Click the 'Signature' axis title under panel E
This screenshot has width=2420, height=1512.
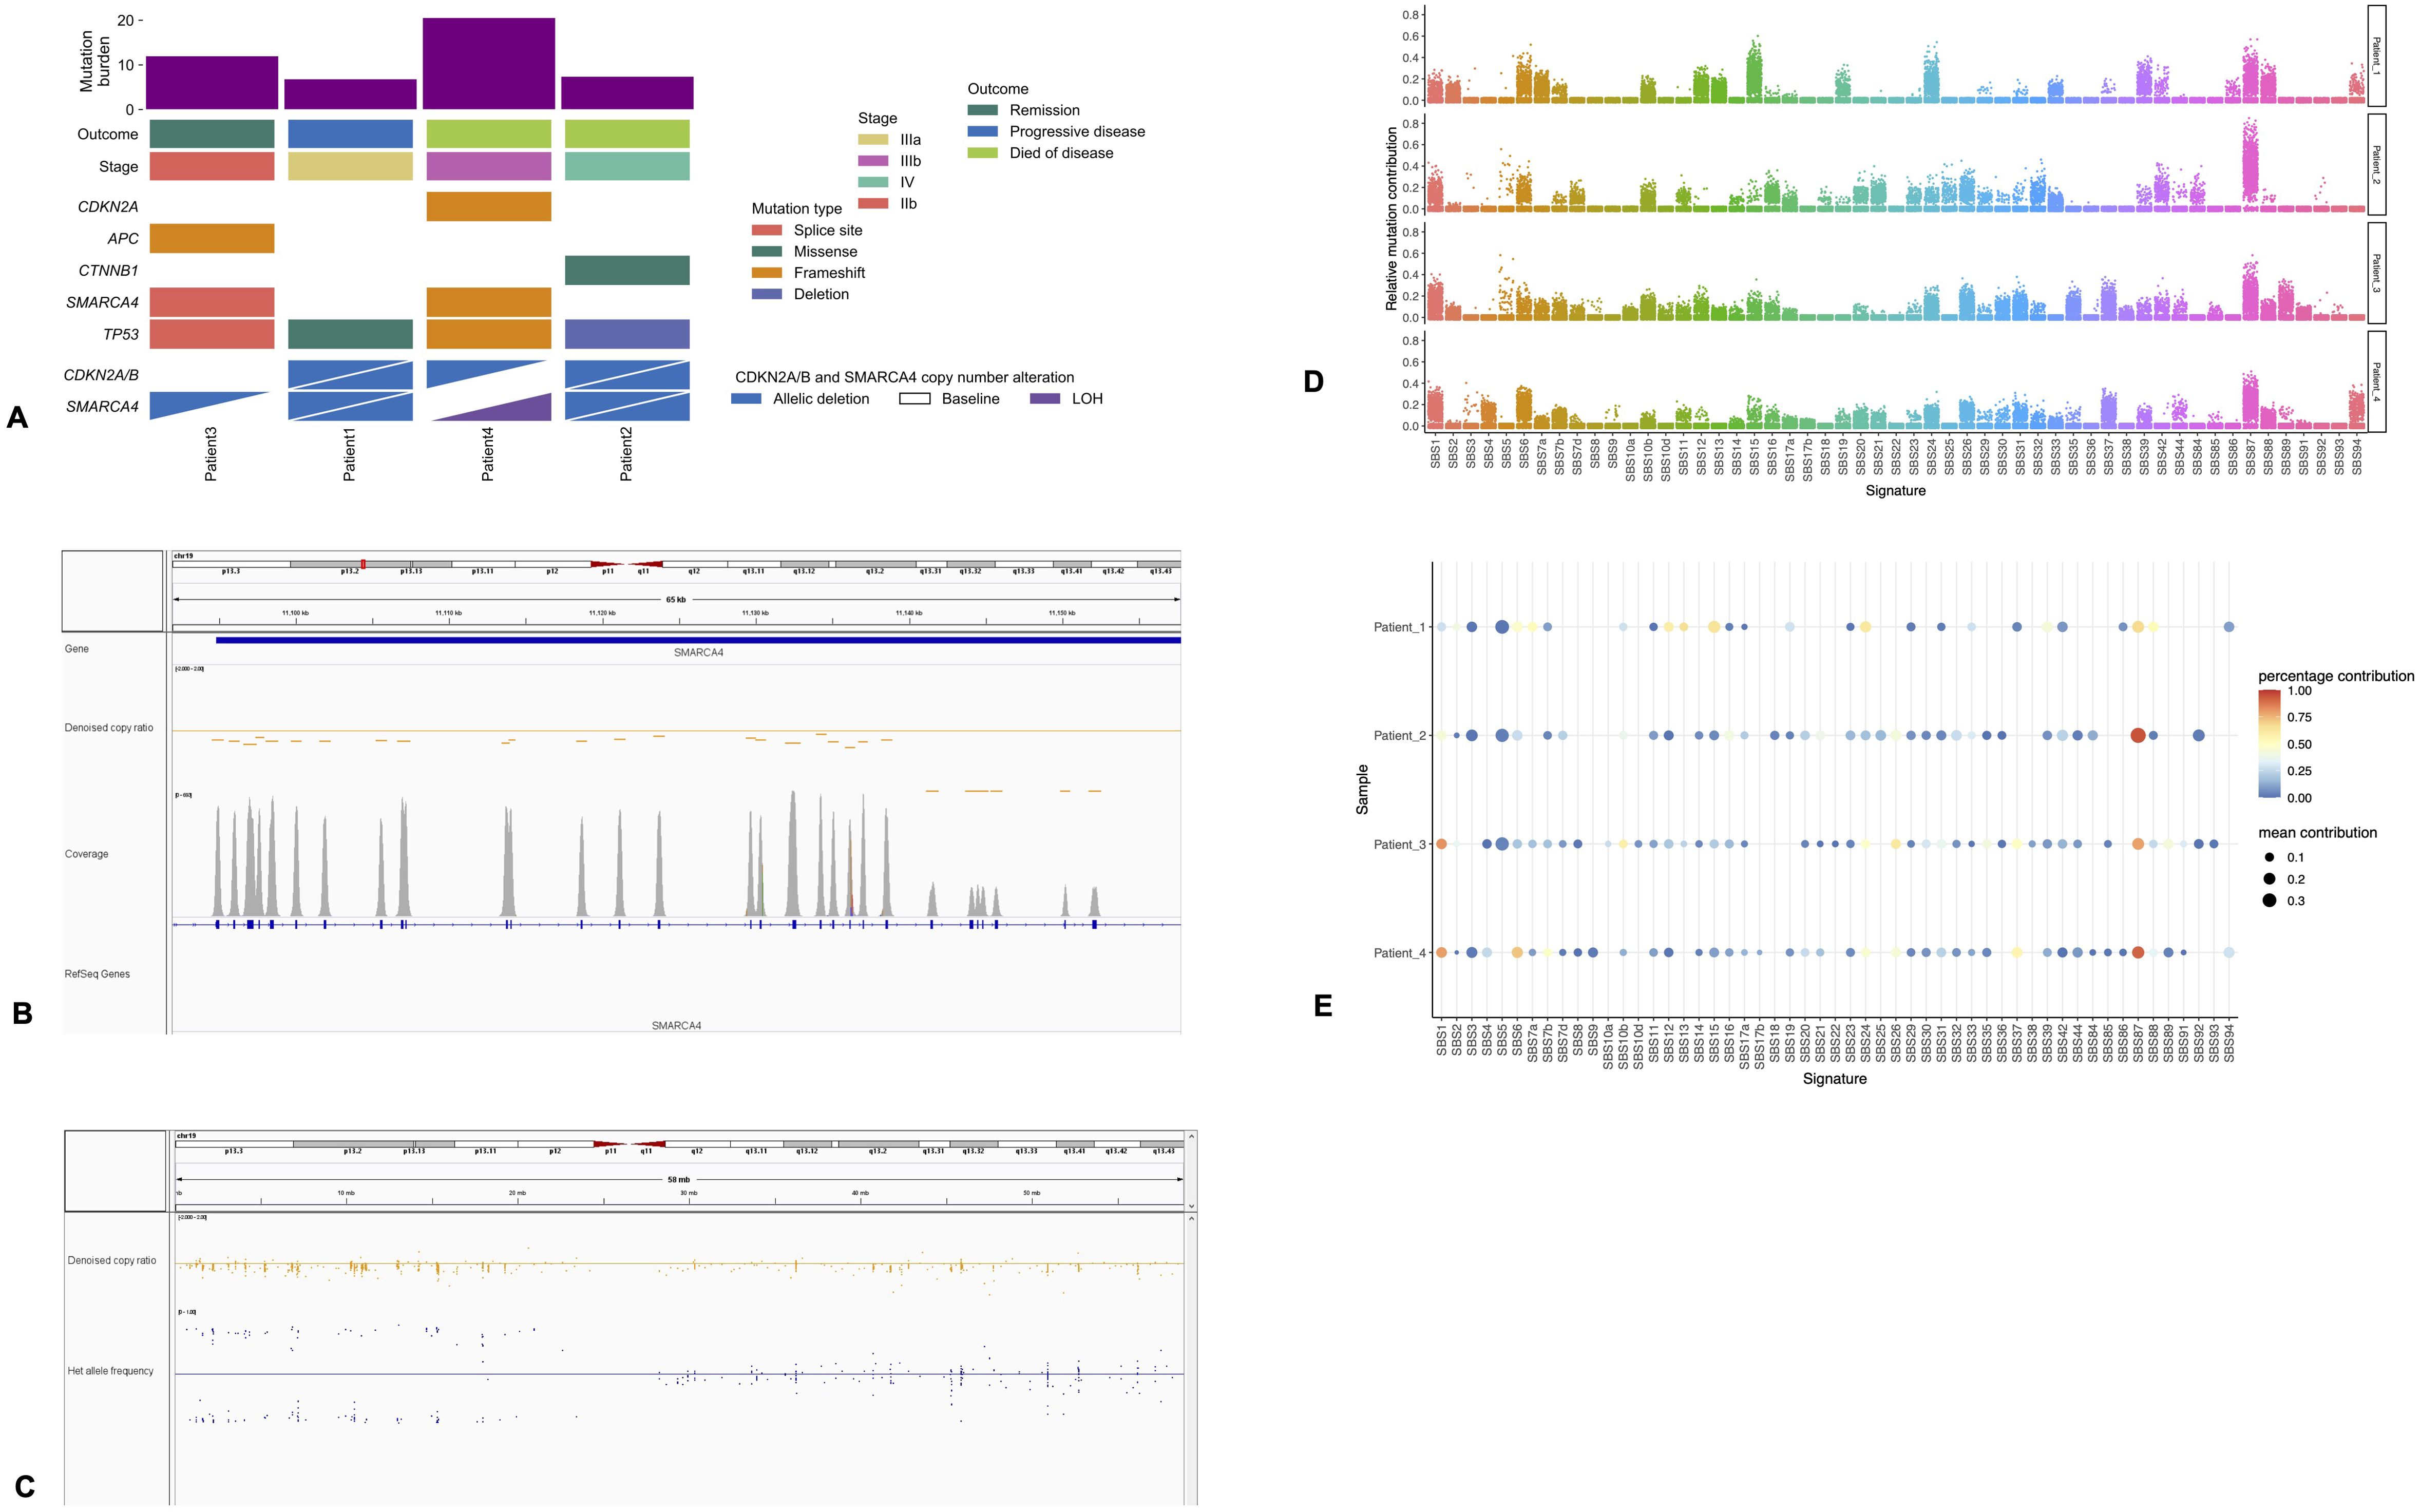point(1834,1079)
